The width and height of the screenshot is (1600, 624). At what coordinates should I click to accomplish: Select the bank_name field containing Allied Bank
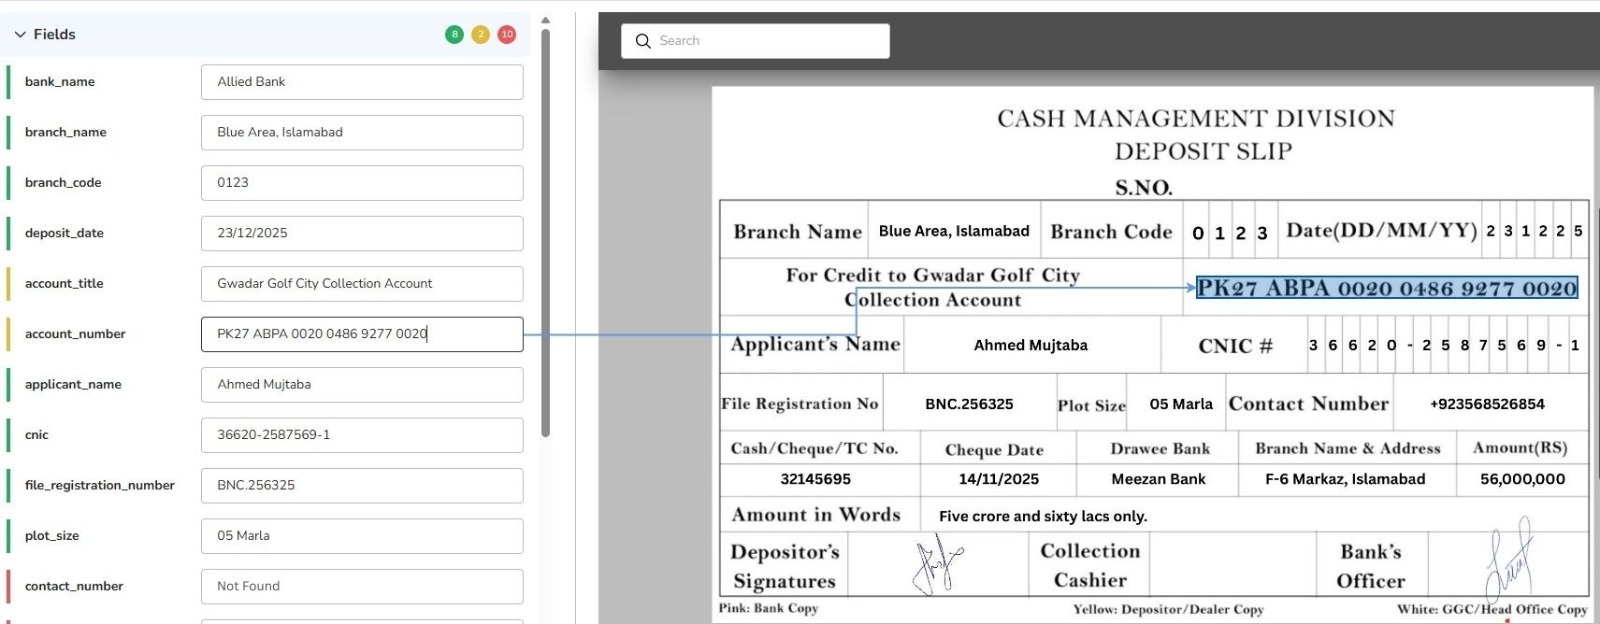[x=362, y=82]
